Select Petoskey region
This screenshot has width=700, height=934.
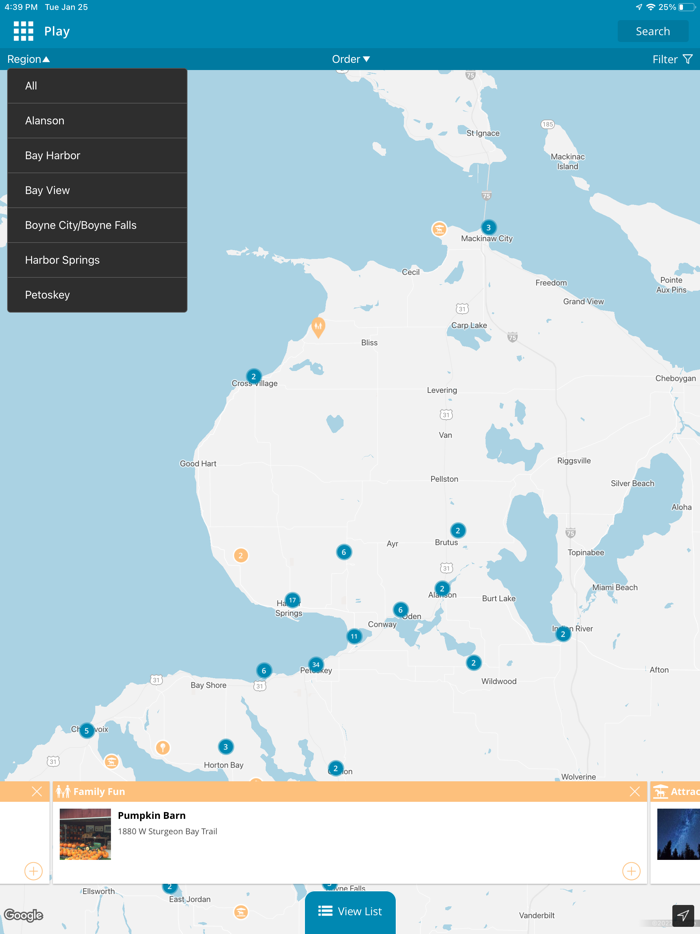97,295
